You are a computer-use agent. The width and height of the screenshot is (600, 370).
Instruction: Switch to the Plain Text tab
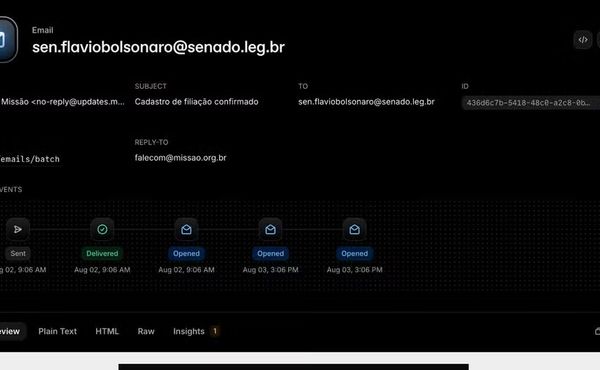[57, 331]
